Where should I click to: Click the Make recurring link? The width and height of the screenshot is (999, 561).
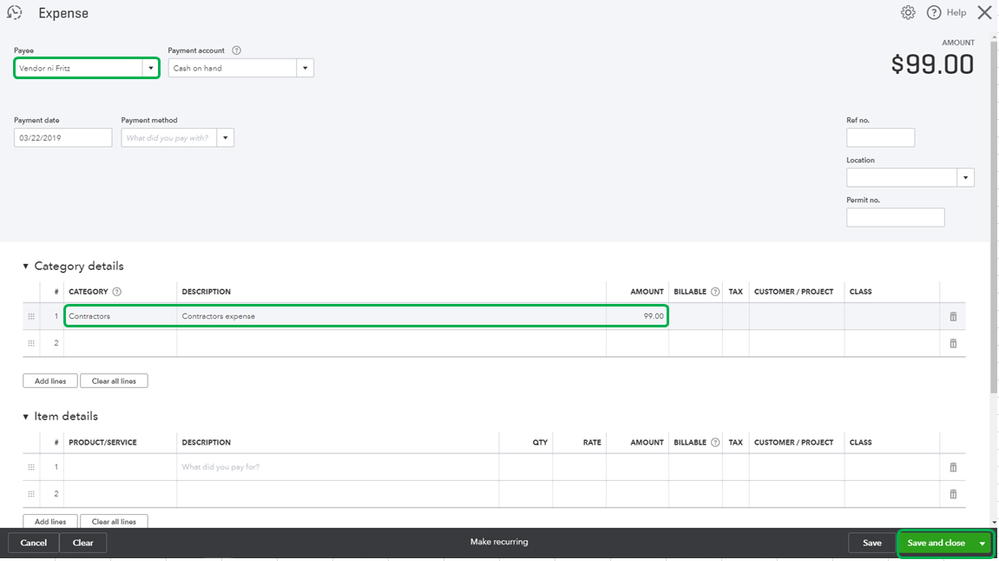pyautogui.click(x=499, y=542)
